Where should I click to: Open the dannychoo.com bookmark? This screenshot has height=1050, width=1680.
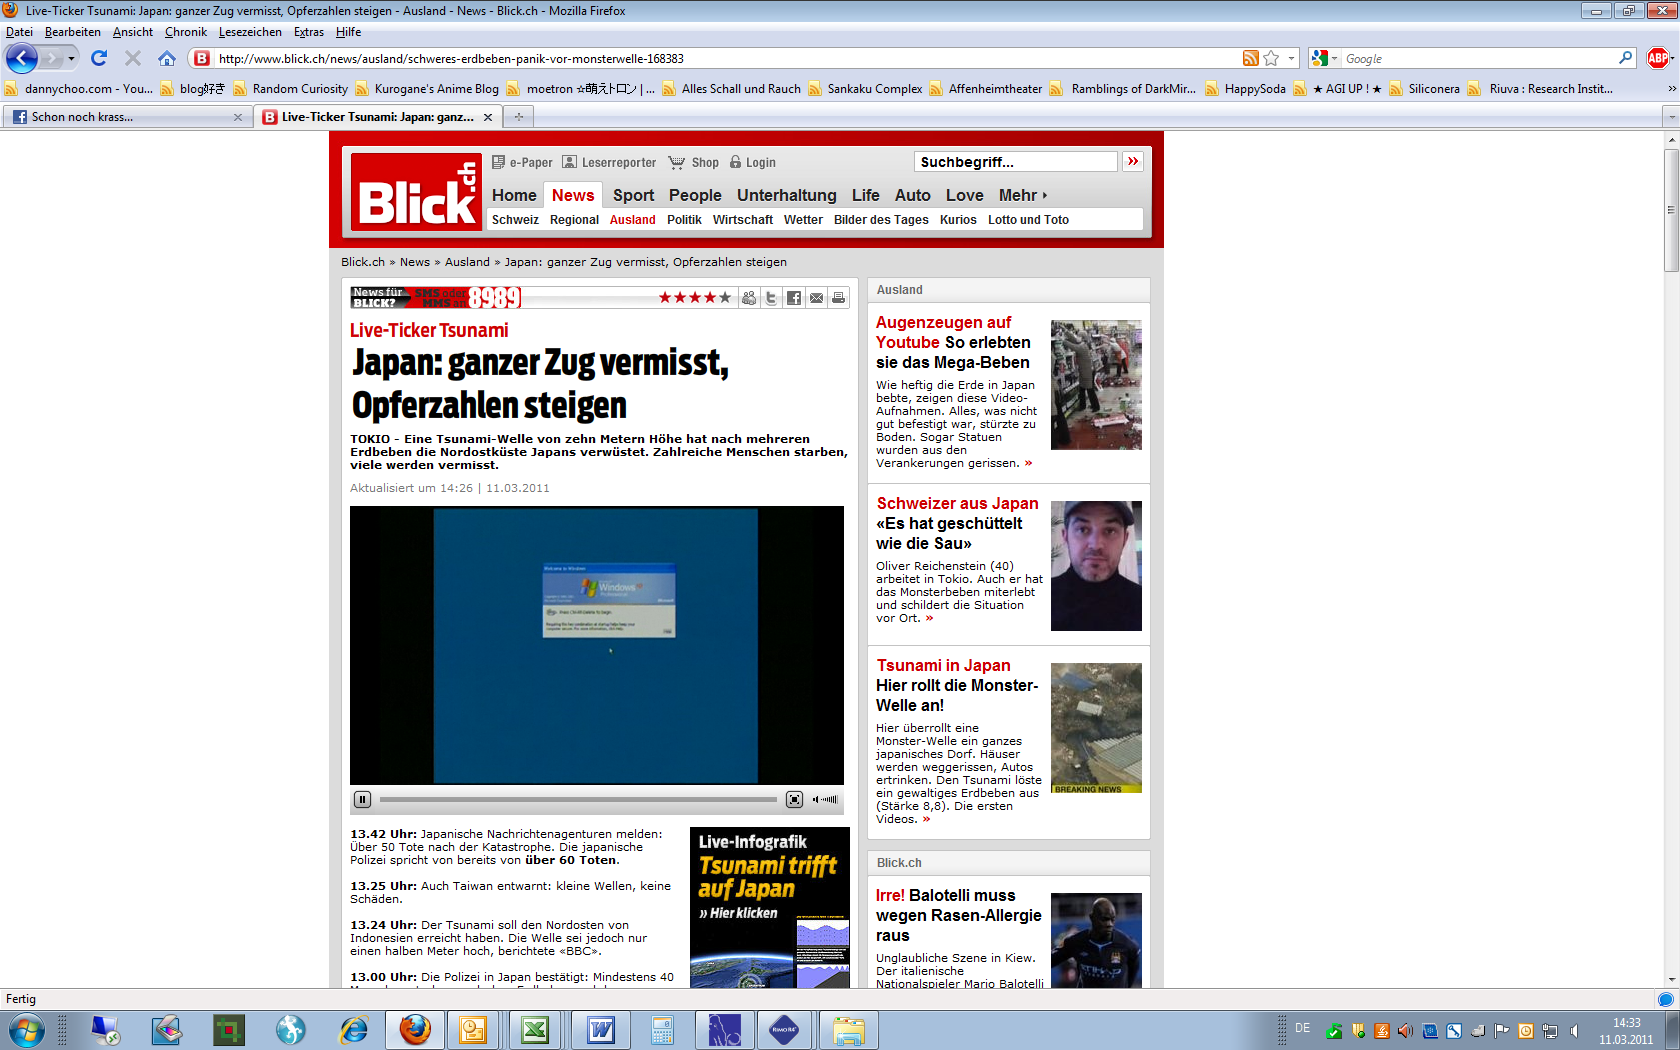point(79,88)
